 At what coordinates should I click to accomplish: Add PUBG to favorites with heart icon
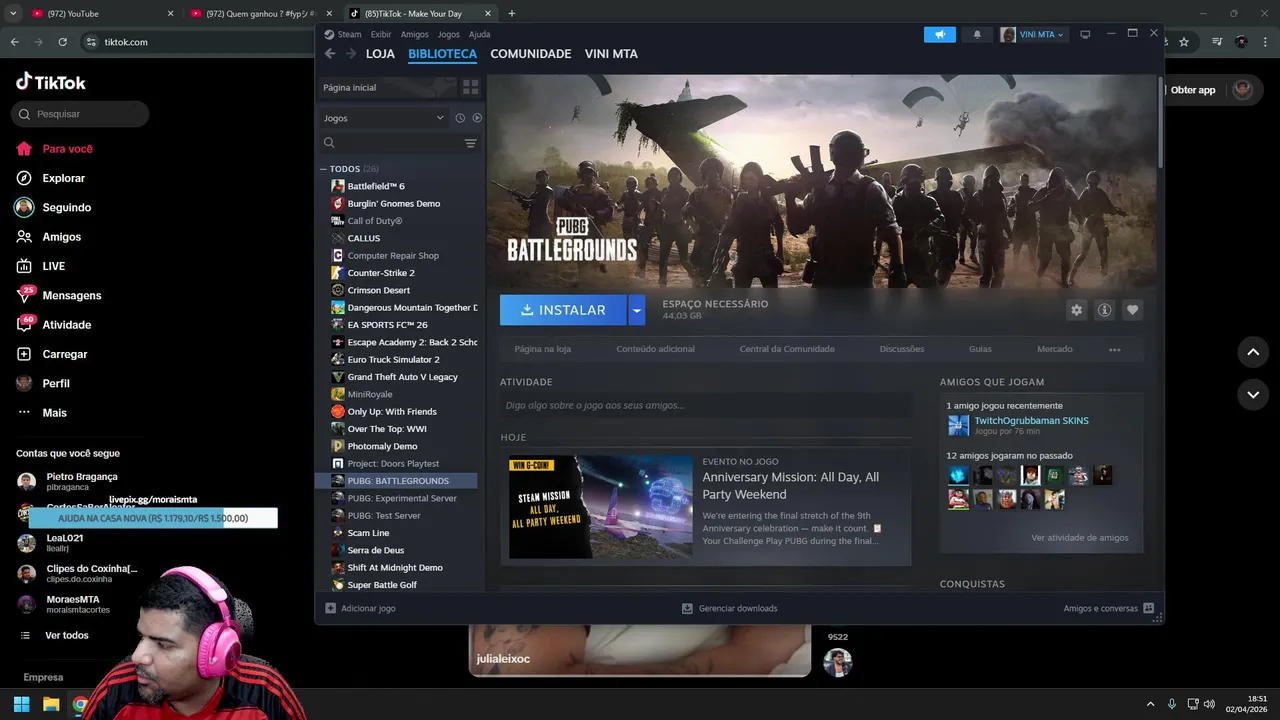[1132, 310]
